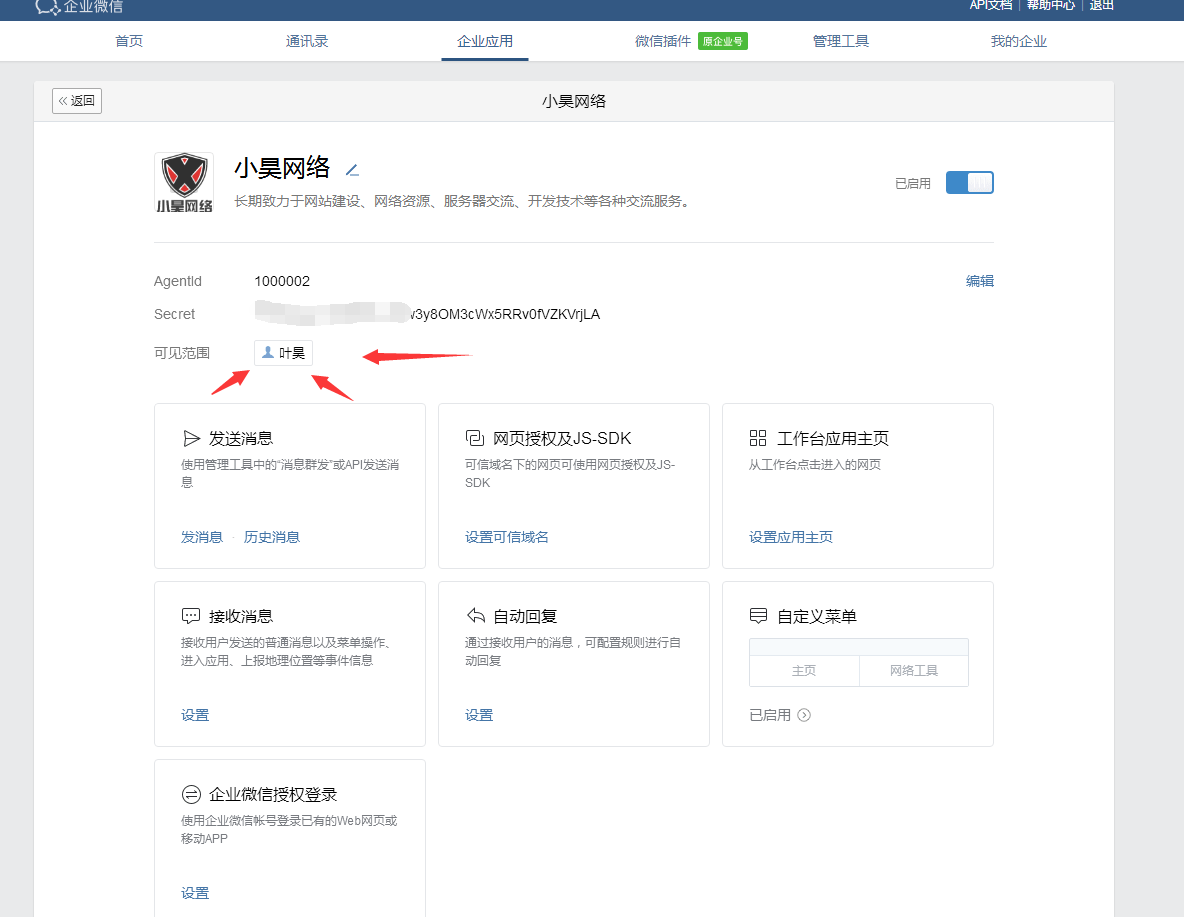Click the 设置可信域名 link
1184x917 pixels.
pos(507,537)
